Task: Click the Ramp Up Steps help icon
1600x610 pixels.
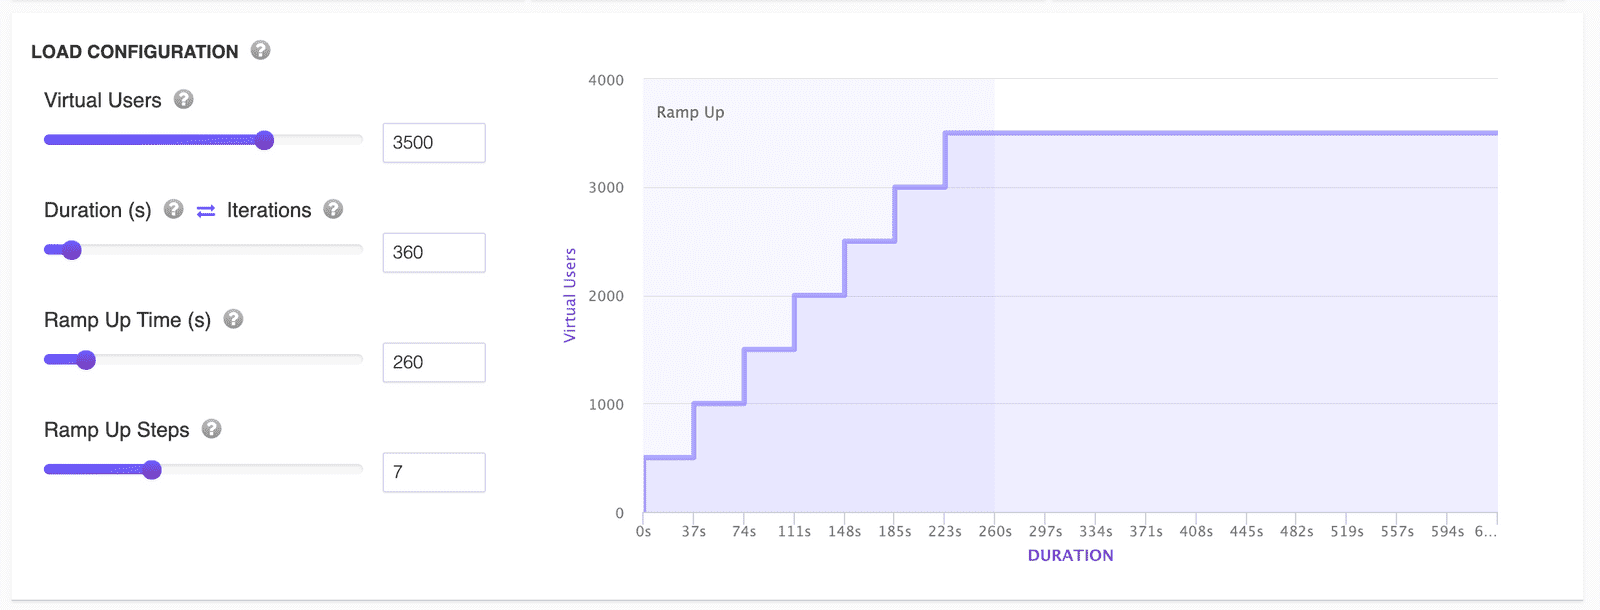Action: [211, 429]
